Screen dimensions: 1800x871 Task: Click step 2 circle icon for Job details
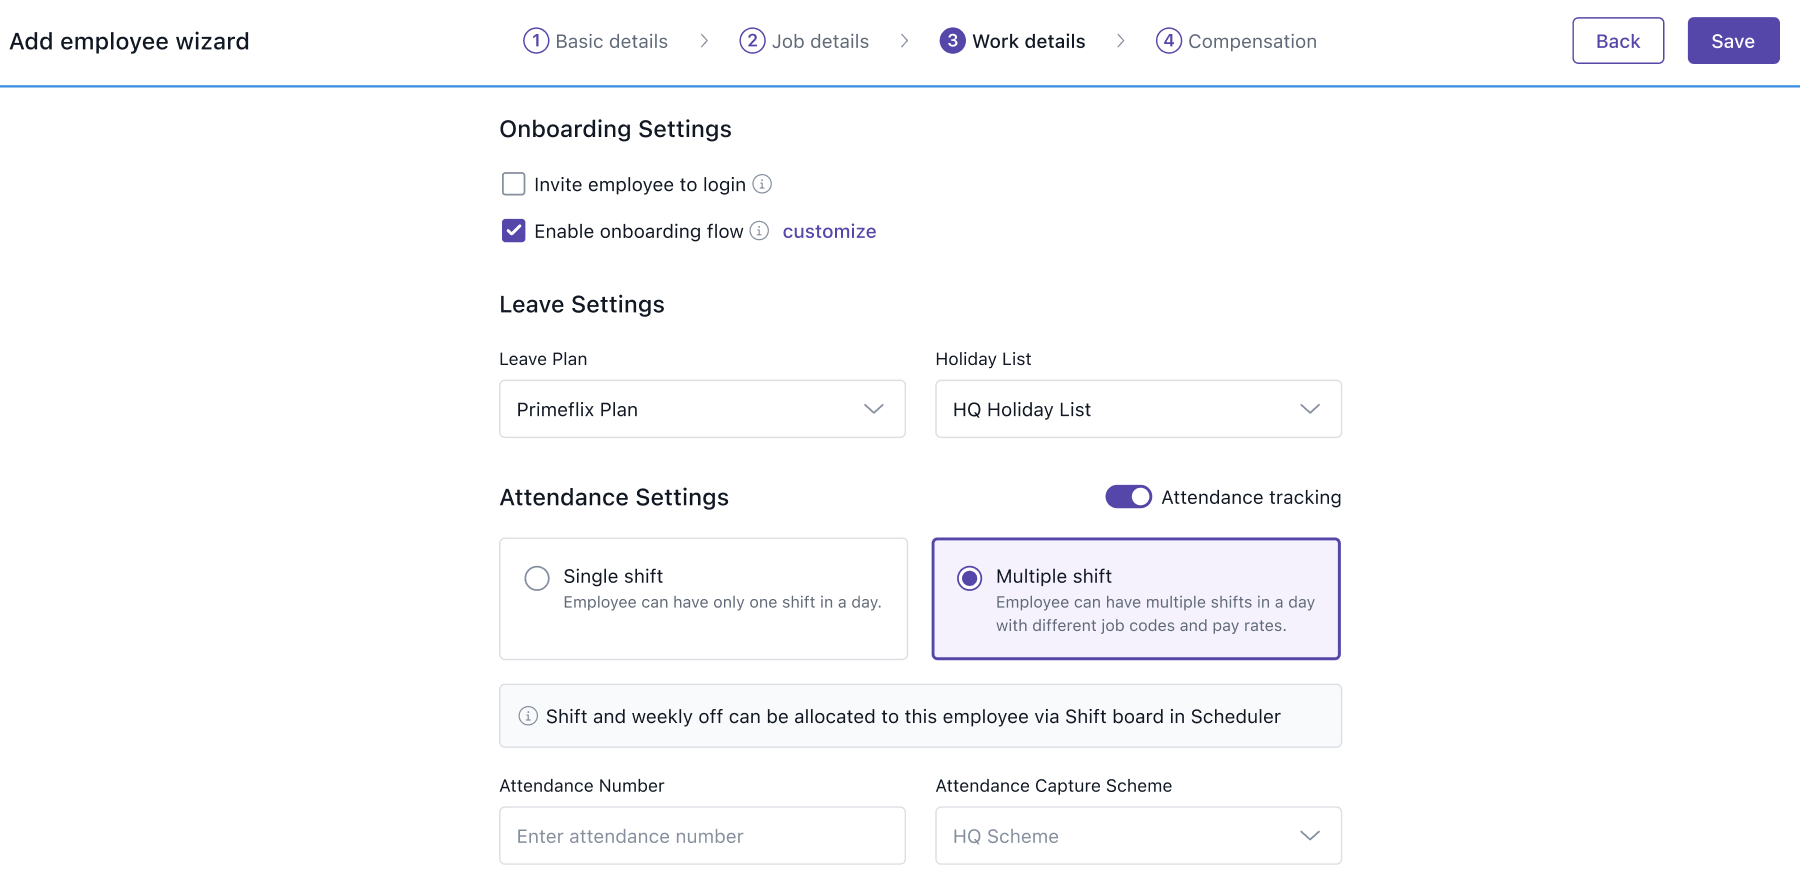[752, 41]
